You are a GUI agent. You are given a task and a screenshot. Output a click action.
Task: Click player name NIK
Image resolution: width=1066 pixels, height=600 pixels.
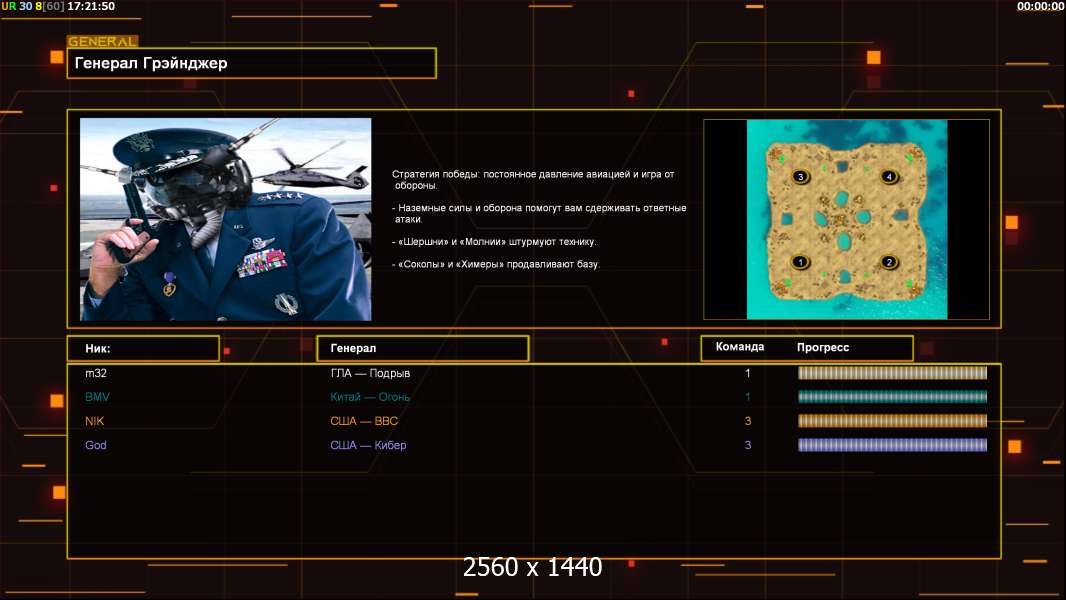94,421
